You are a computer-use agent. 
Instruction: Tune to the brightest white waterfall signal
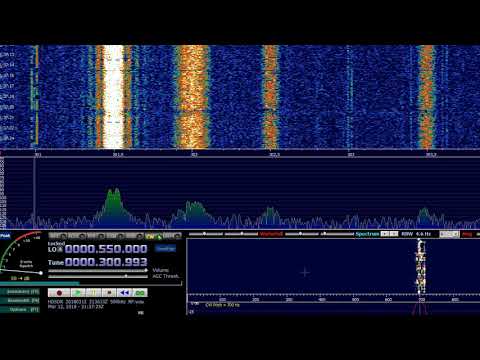pos(113,97)
